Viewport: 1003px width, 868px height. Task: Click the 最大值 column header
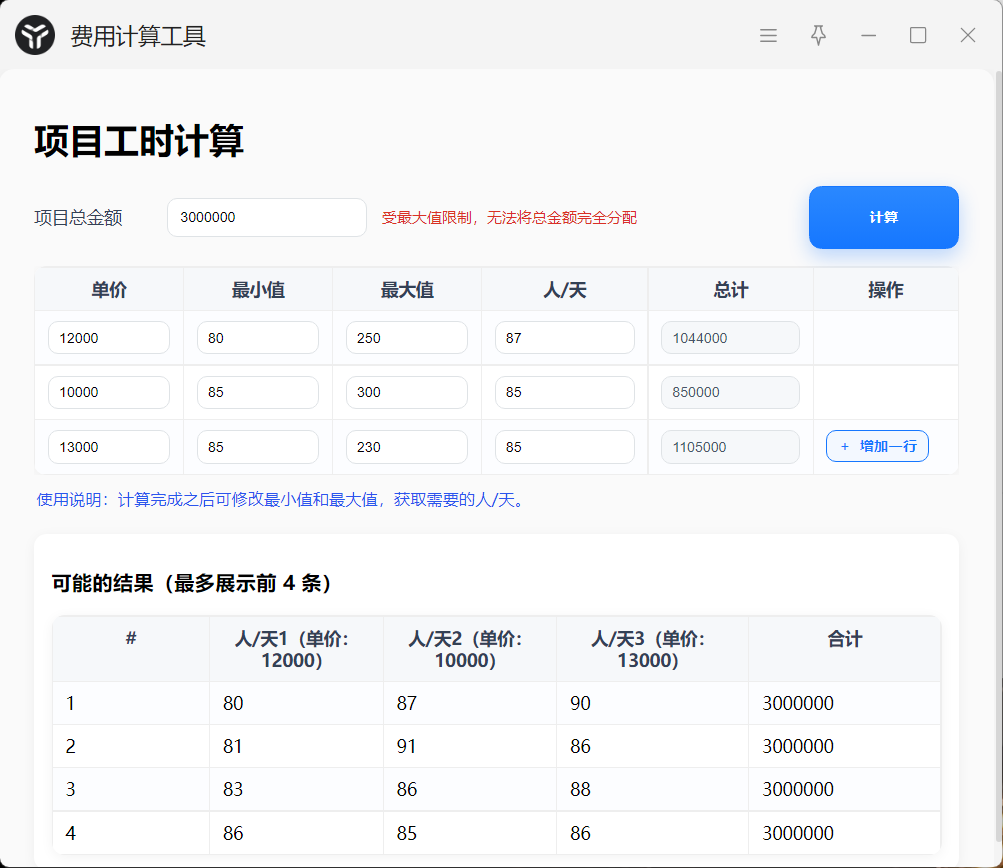coord(407,290)
